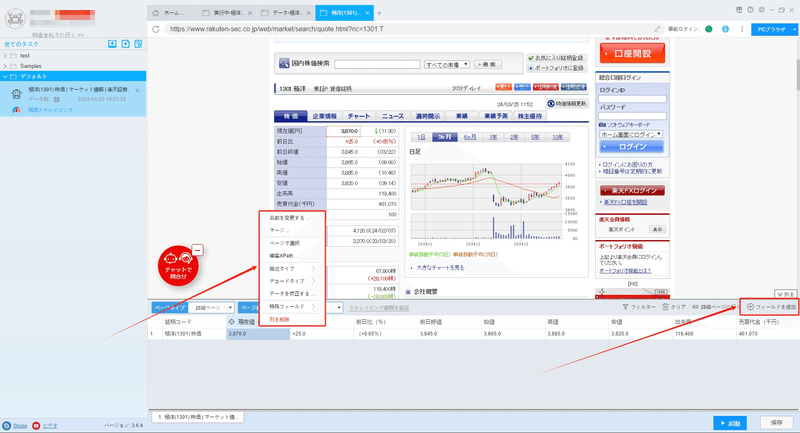
Task: Open the home tab with house icon
Action: 172,13
